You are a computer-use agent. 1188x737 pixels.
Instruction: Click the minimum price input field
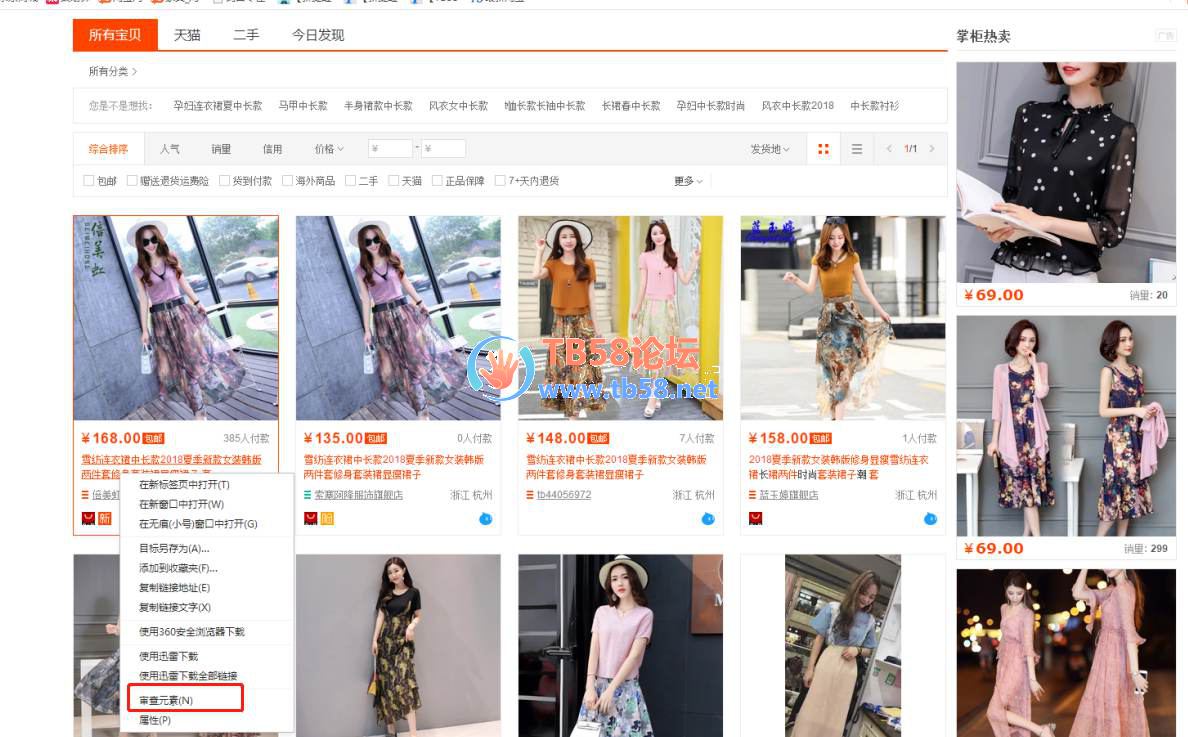[x=390, y=149]
